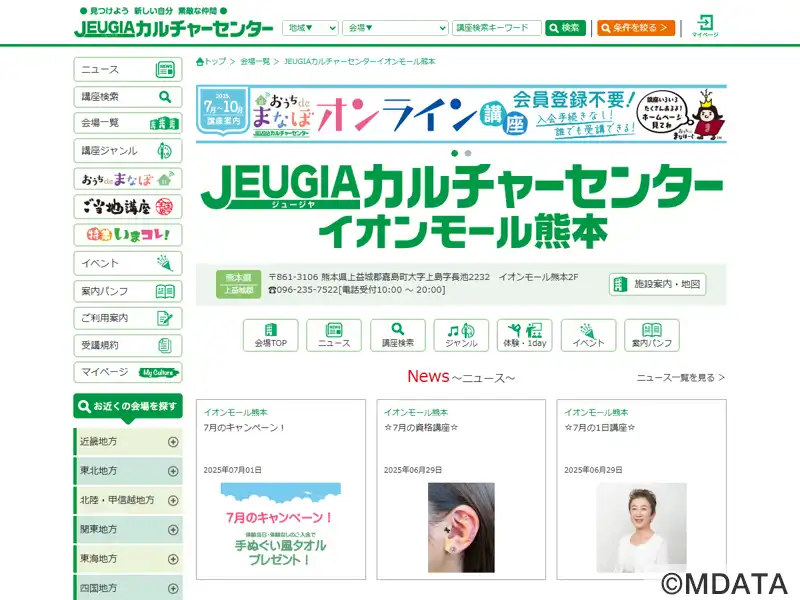Open 会場一覧 in the sidebar menu

click(128, 123)
